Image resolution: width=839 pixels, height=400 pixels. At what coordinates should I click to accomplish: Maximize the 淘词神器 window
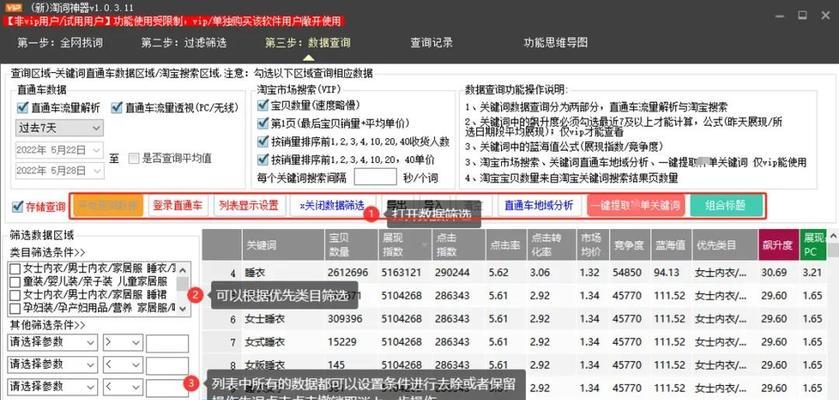coord(802,16)
